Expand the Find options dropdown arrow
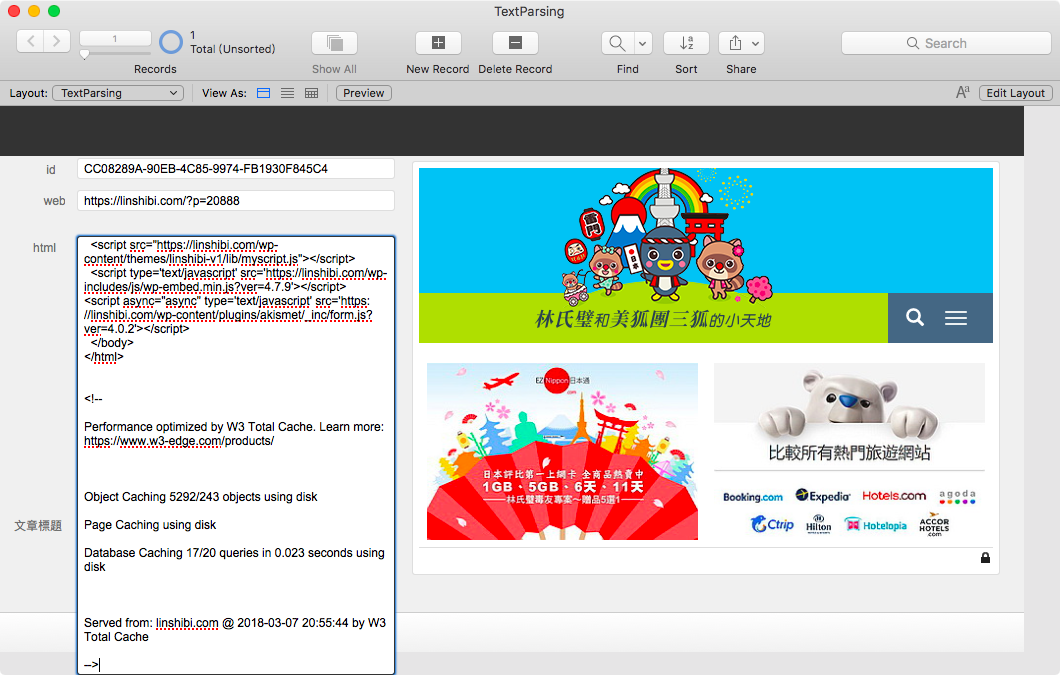The height and width of the screenshot is (675, 1060). pyautogui.click(x=643, y=43)
